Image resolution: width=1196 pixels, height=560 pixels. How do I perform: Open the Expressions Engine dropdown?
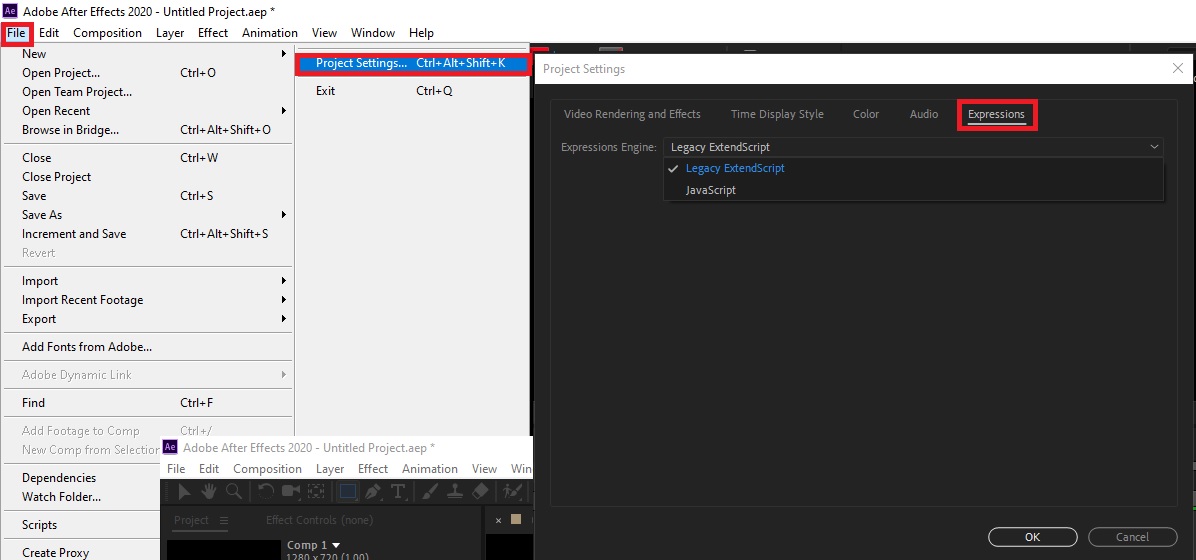pos(912,147)
